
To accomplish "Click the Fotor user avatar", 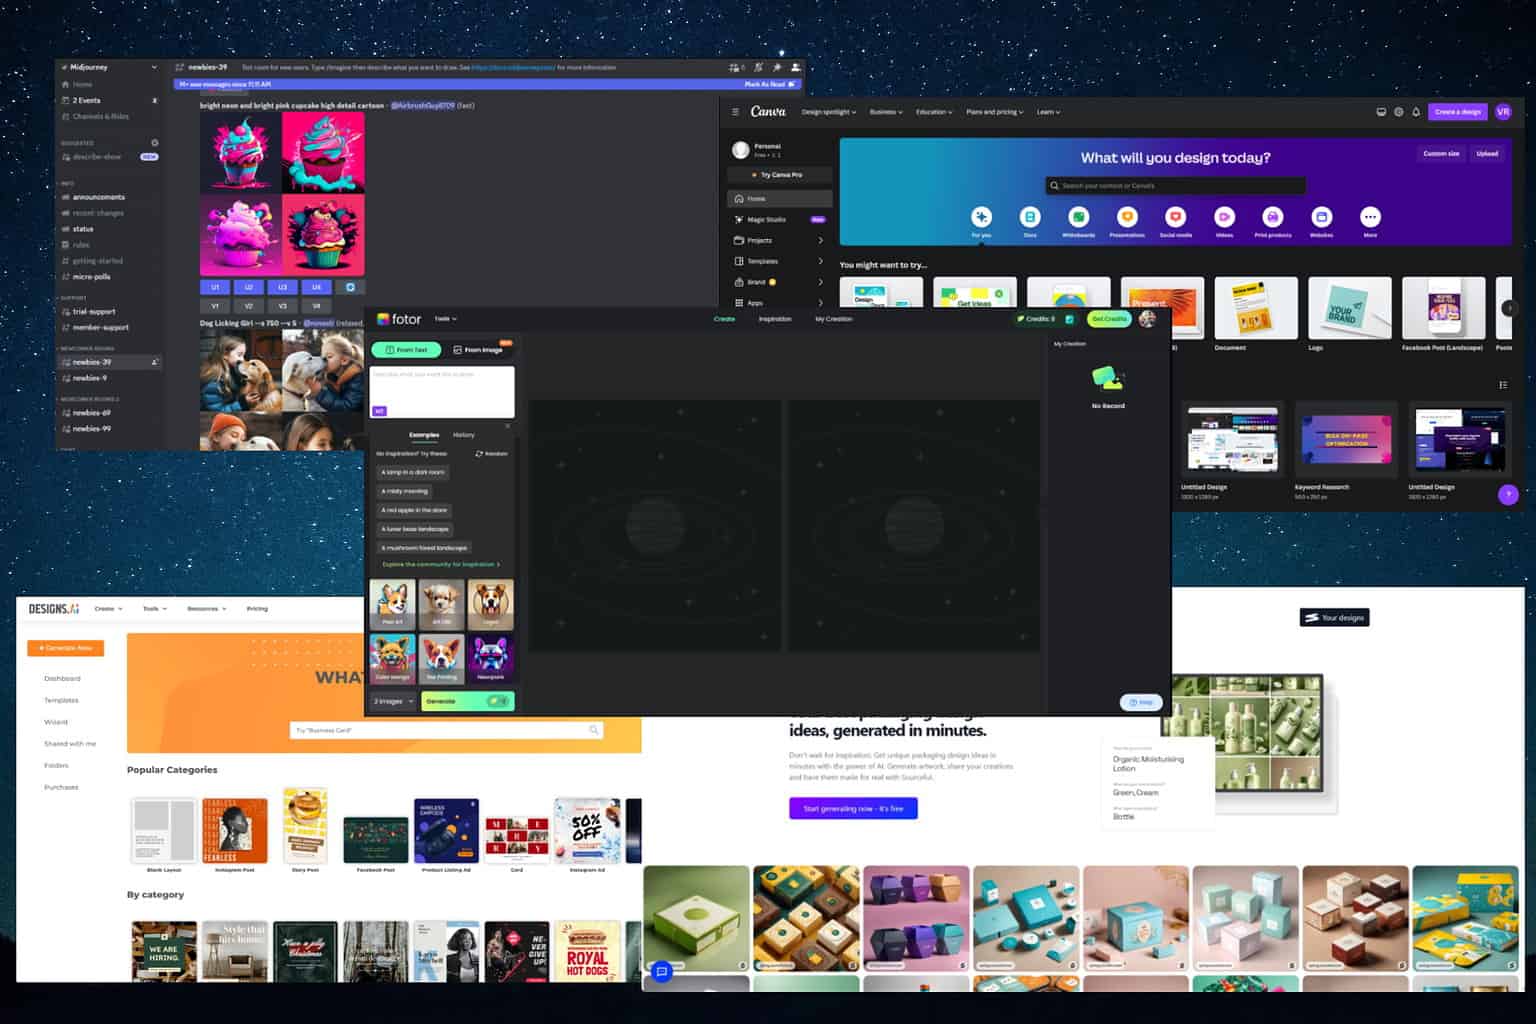I will 1147,319.
